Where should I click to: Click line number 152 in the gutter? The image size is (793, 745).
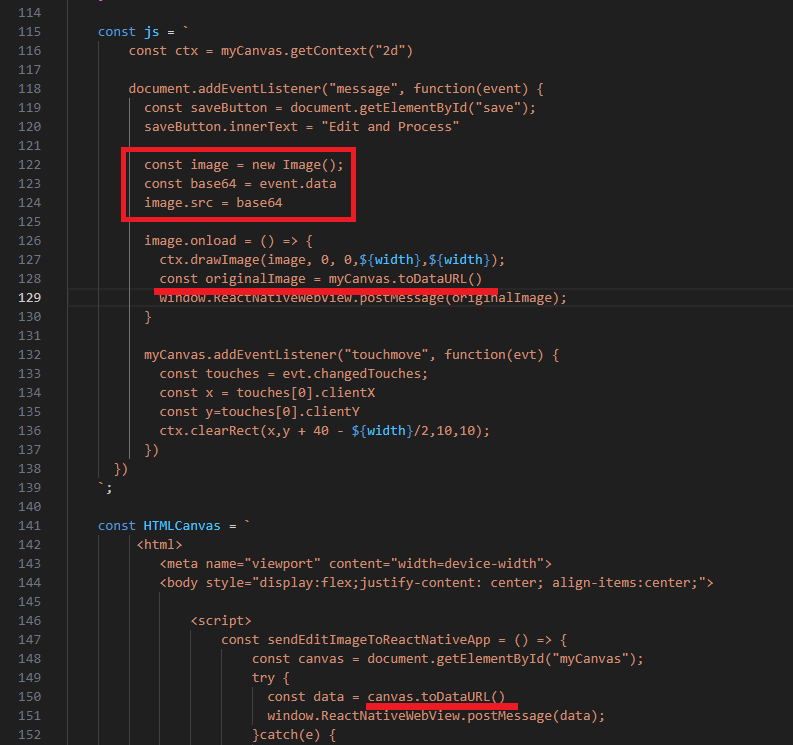(x=29, y=735)
